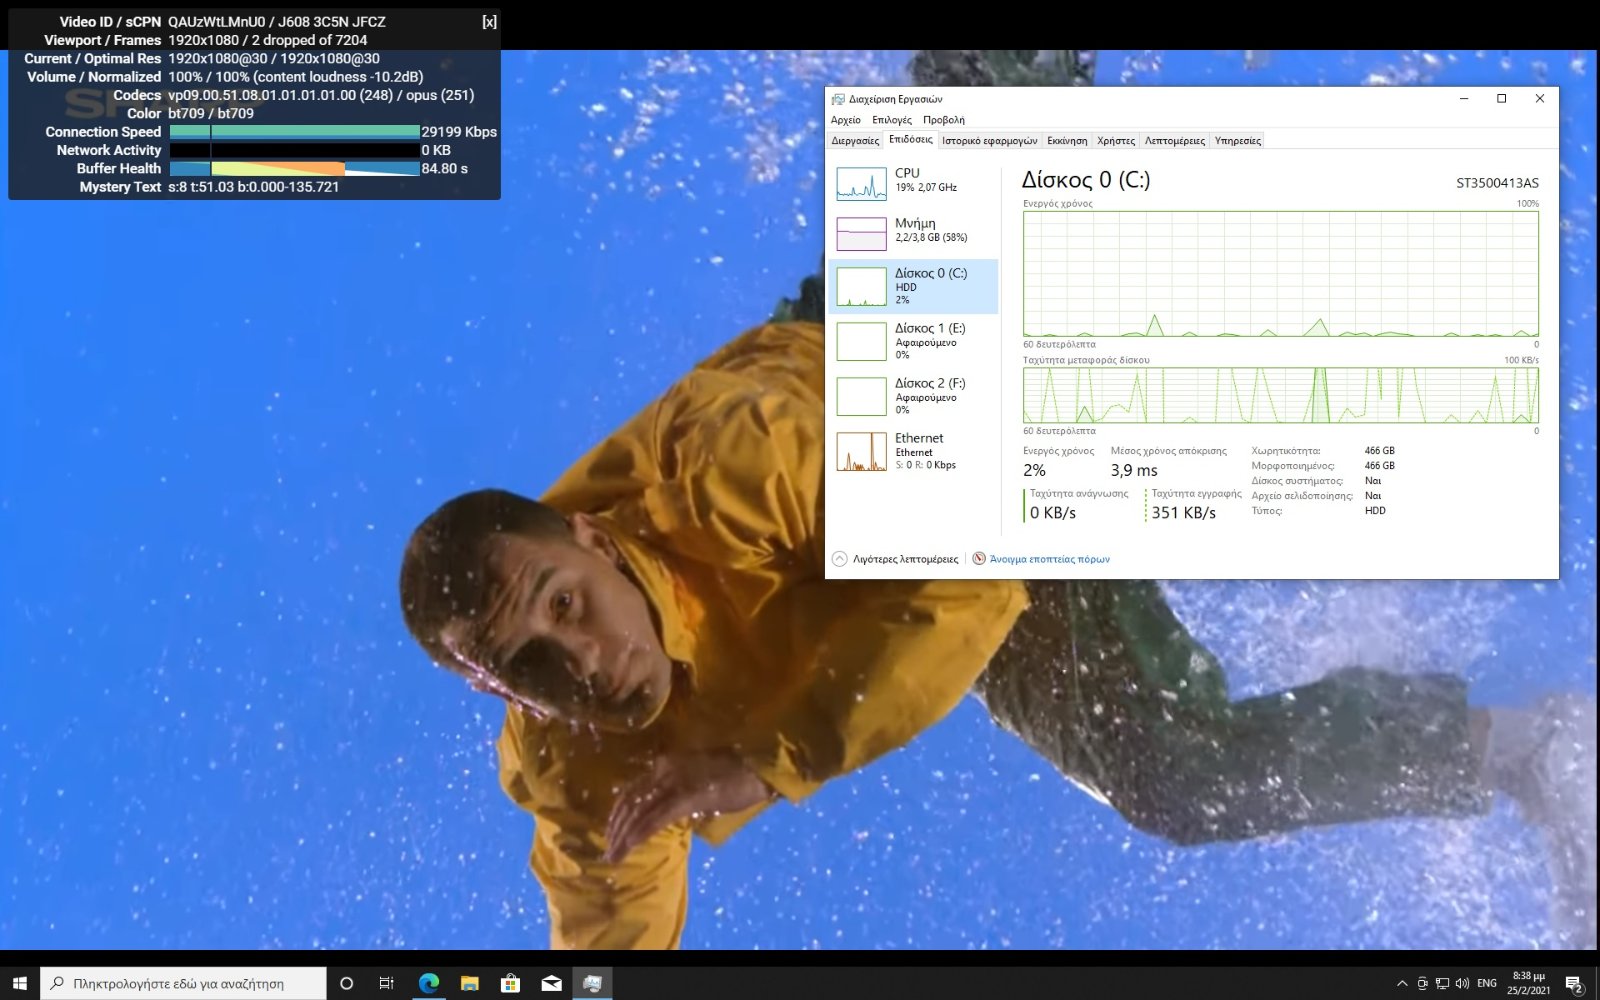Click the Video ID value QAUzWtLMnU0
This screenshot has width=1600, height=1000.
point(216,22)
